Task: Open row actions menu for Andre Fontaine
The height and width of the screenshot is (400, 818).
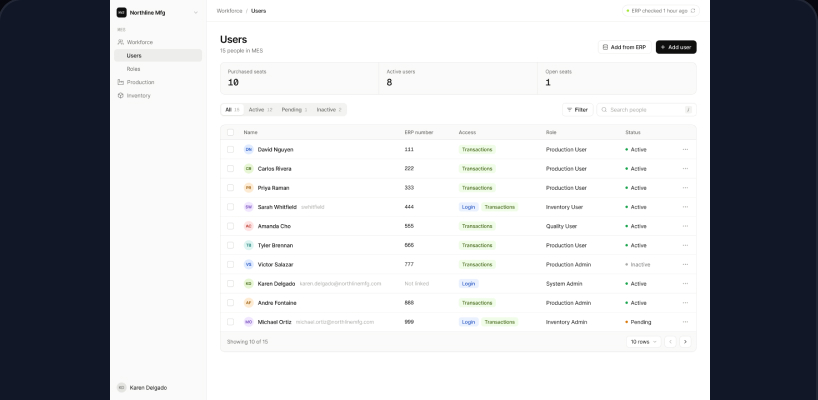Action: [x=685, y=303]
